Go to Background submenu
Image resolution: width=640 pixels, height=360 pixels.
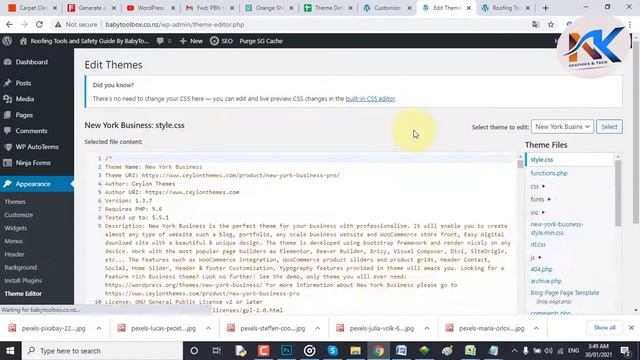tap(21, 267)
